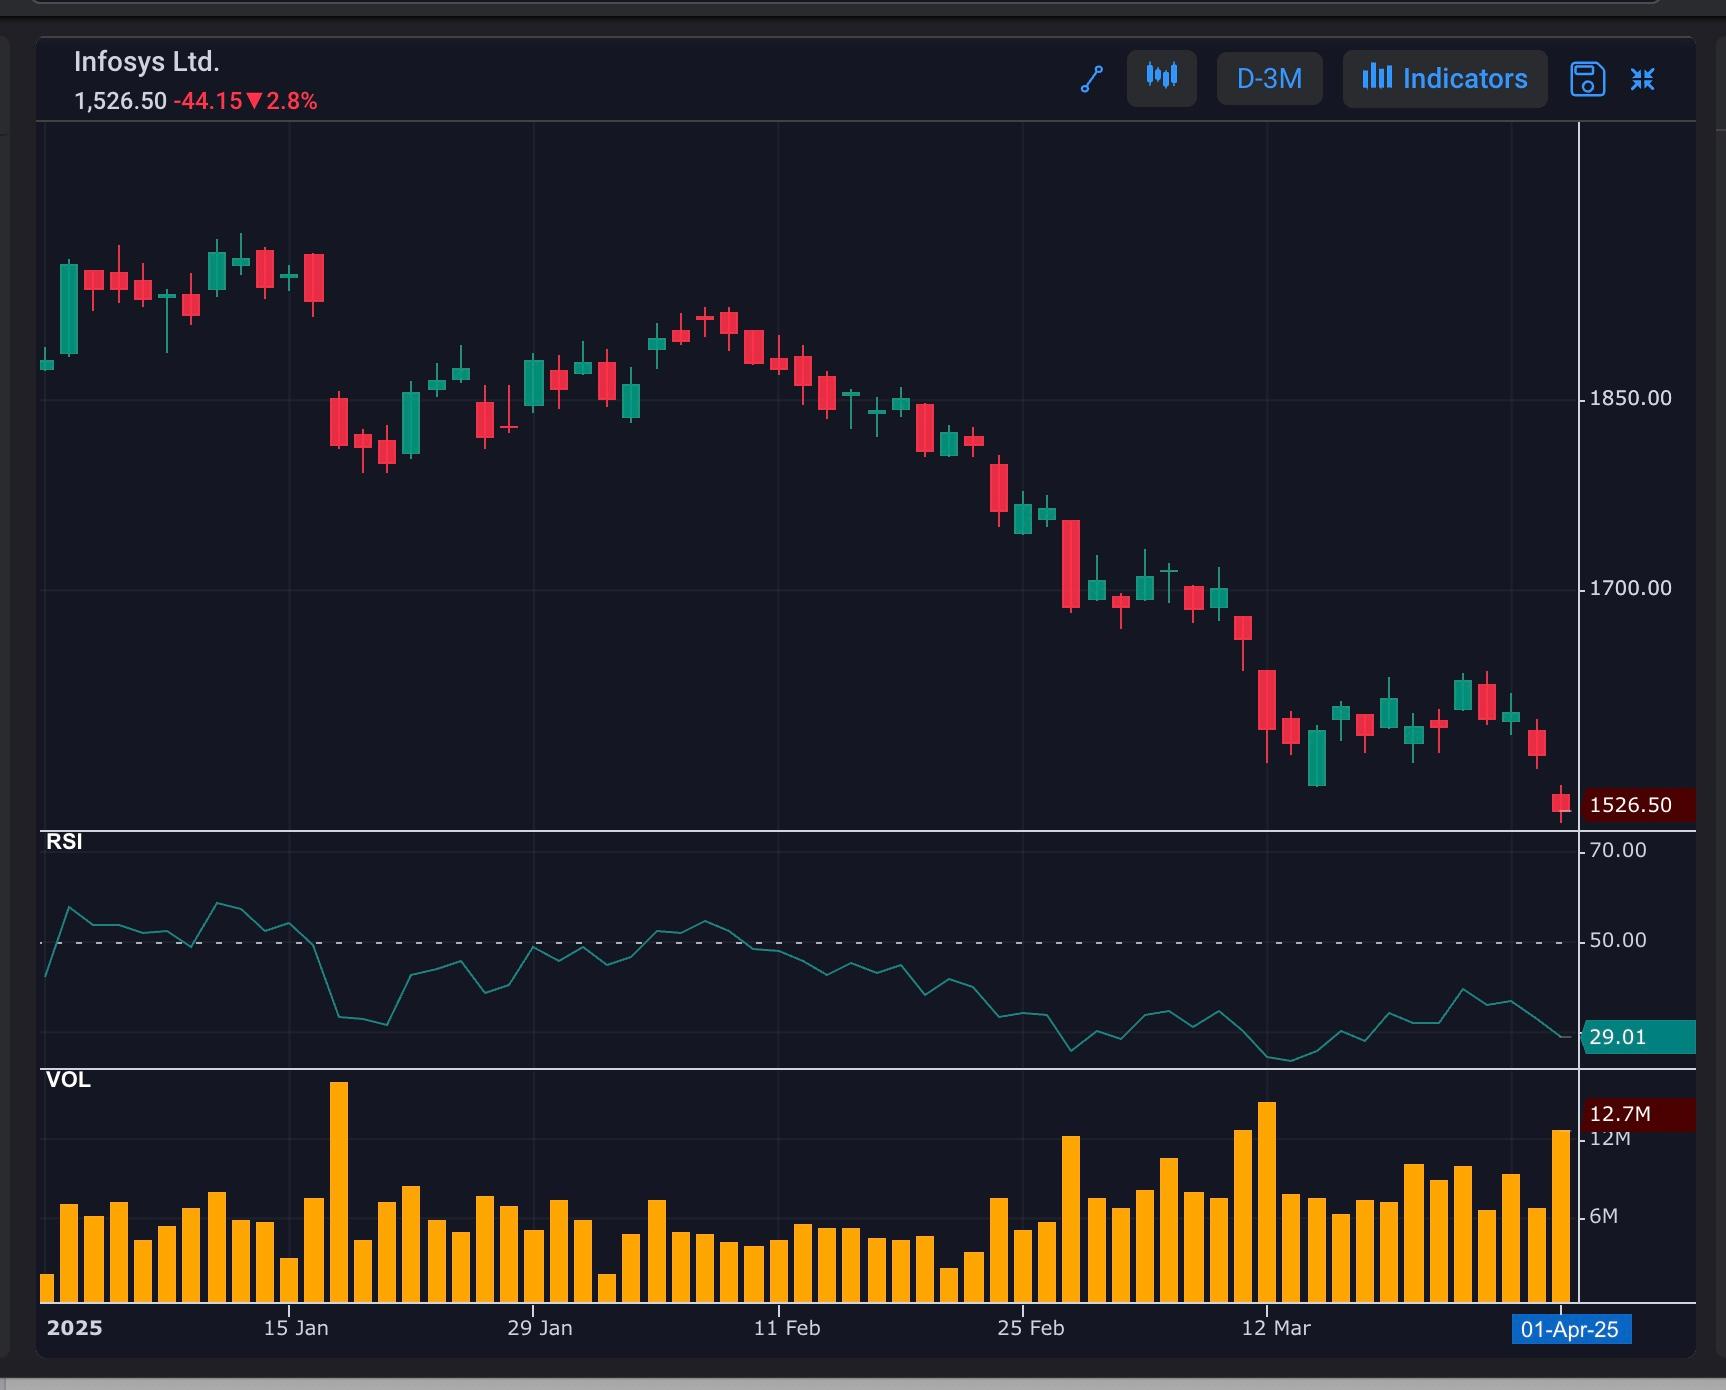
Task: Select the line drawing tool icon
Action: [x=1092, y=79]
